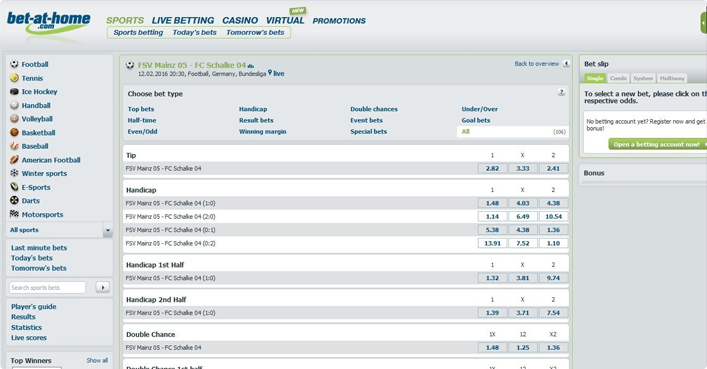
Task: Choose the Result bets bet type
Action: (256, 120)
